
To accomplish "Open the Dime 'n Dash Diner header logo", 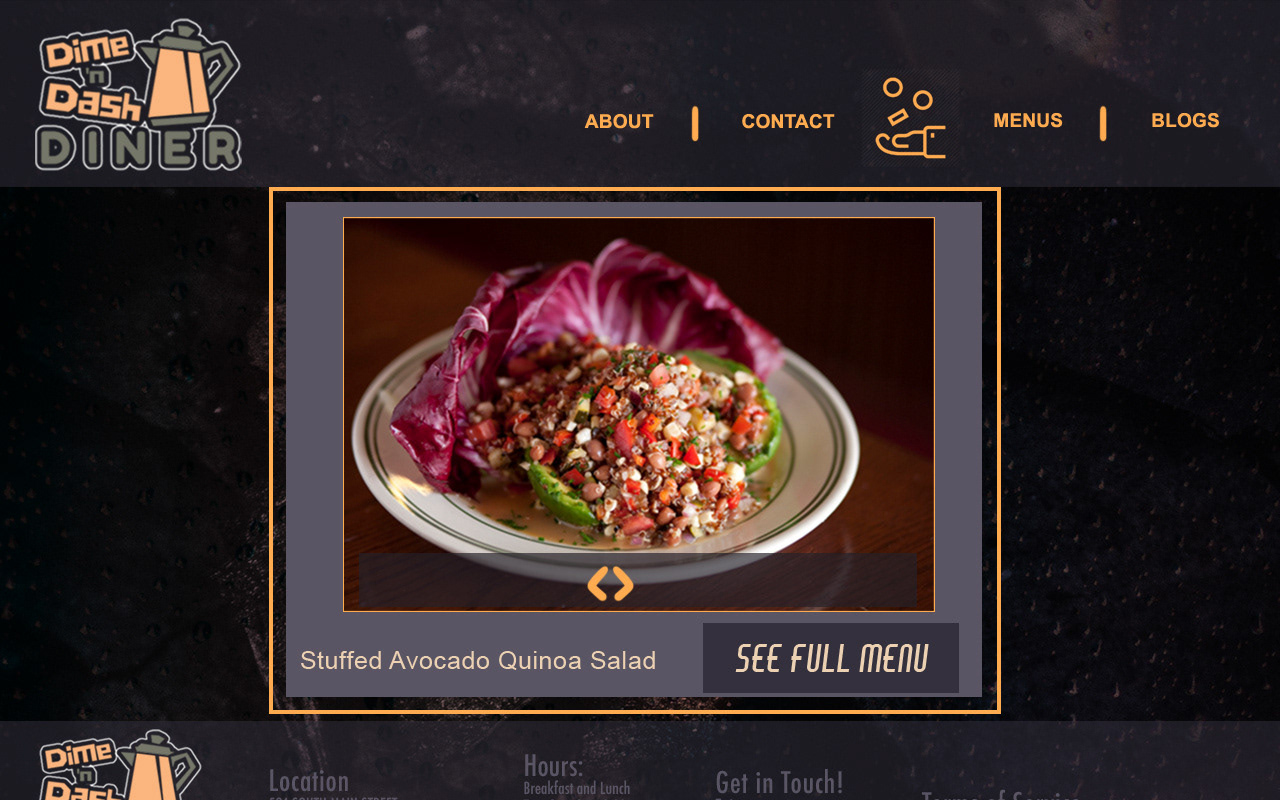I will pyautogui.click(x=139, y=95).
